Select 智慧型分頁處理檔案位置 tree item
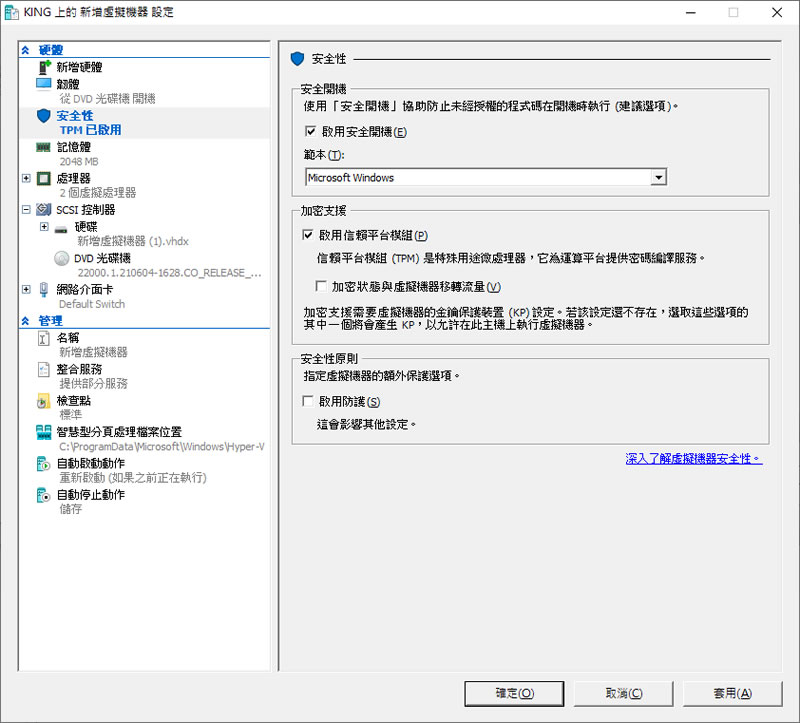 pyautogui.click(x=119, y=432)
